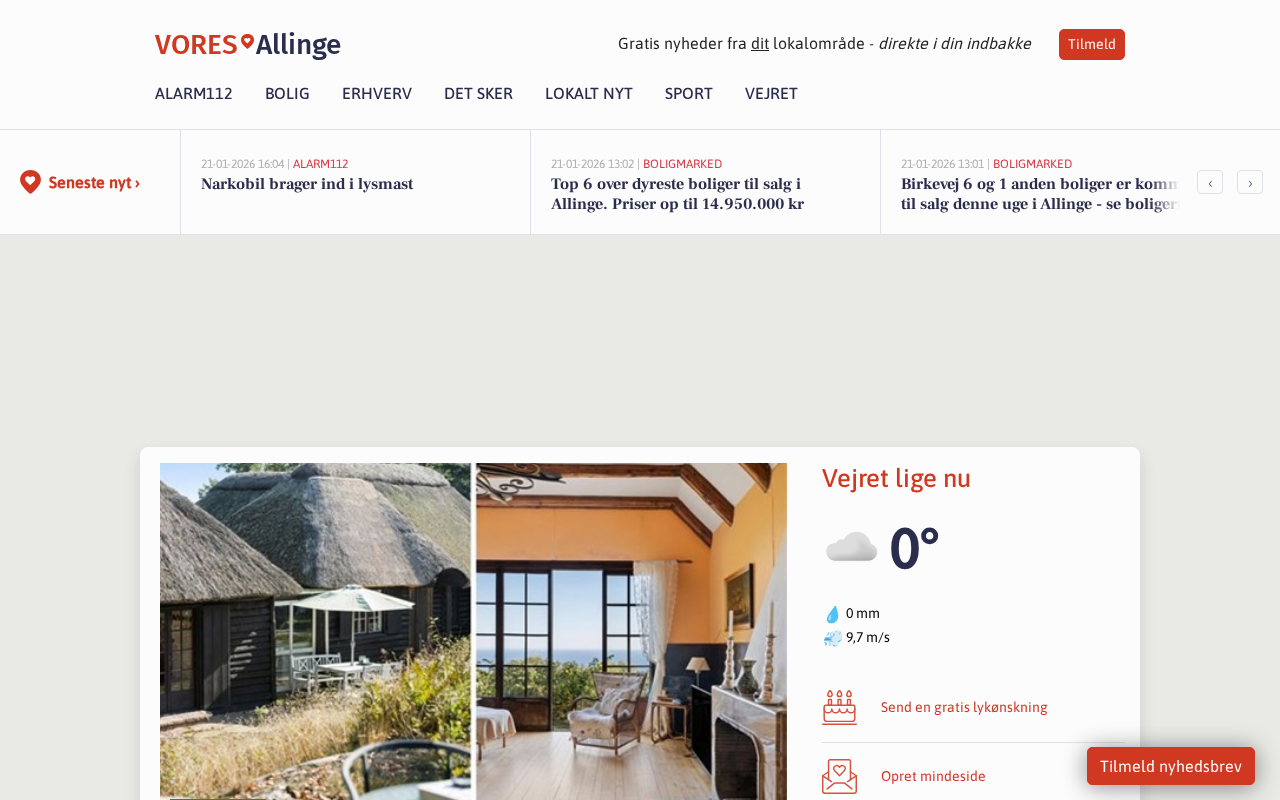
Task: Click the heart icon beside Seneste nyt
Action: pyautogui.click(x=30, y=182)
